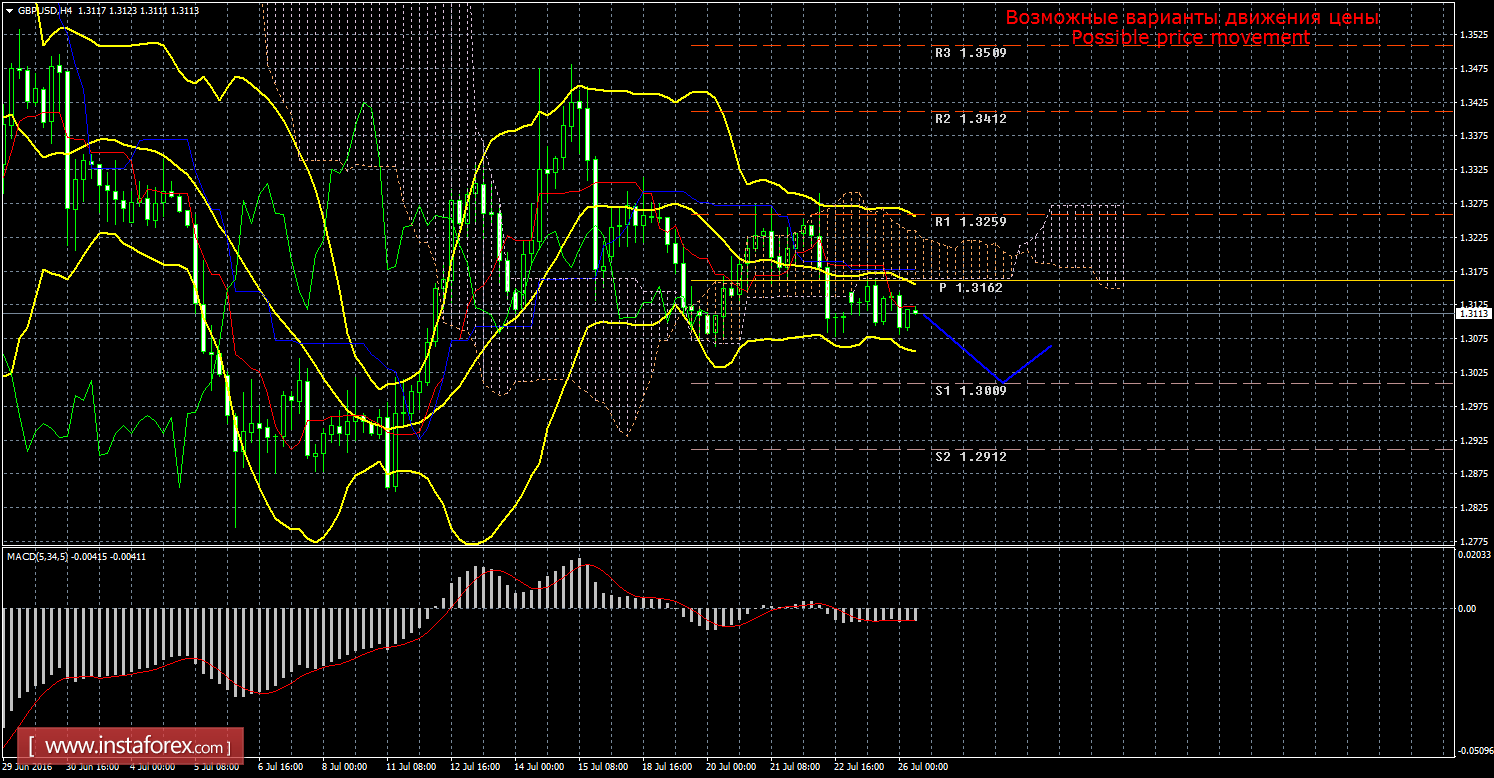This screenshot has width=1494, height=778.
Task: Open the www.instaforex.com watermark link
Action: tap(136, 746)
